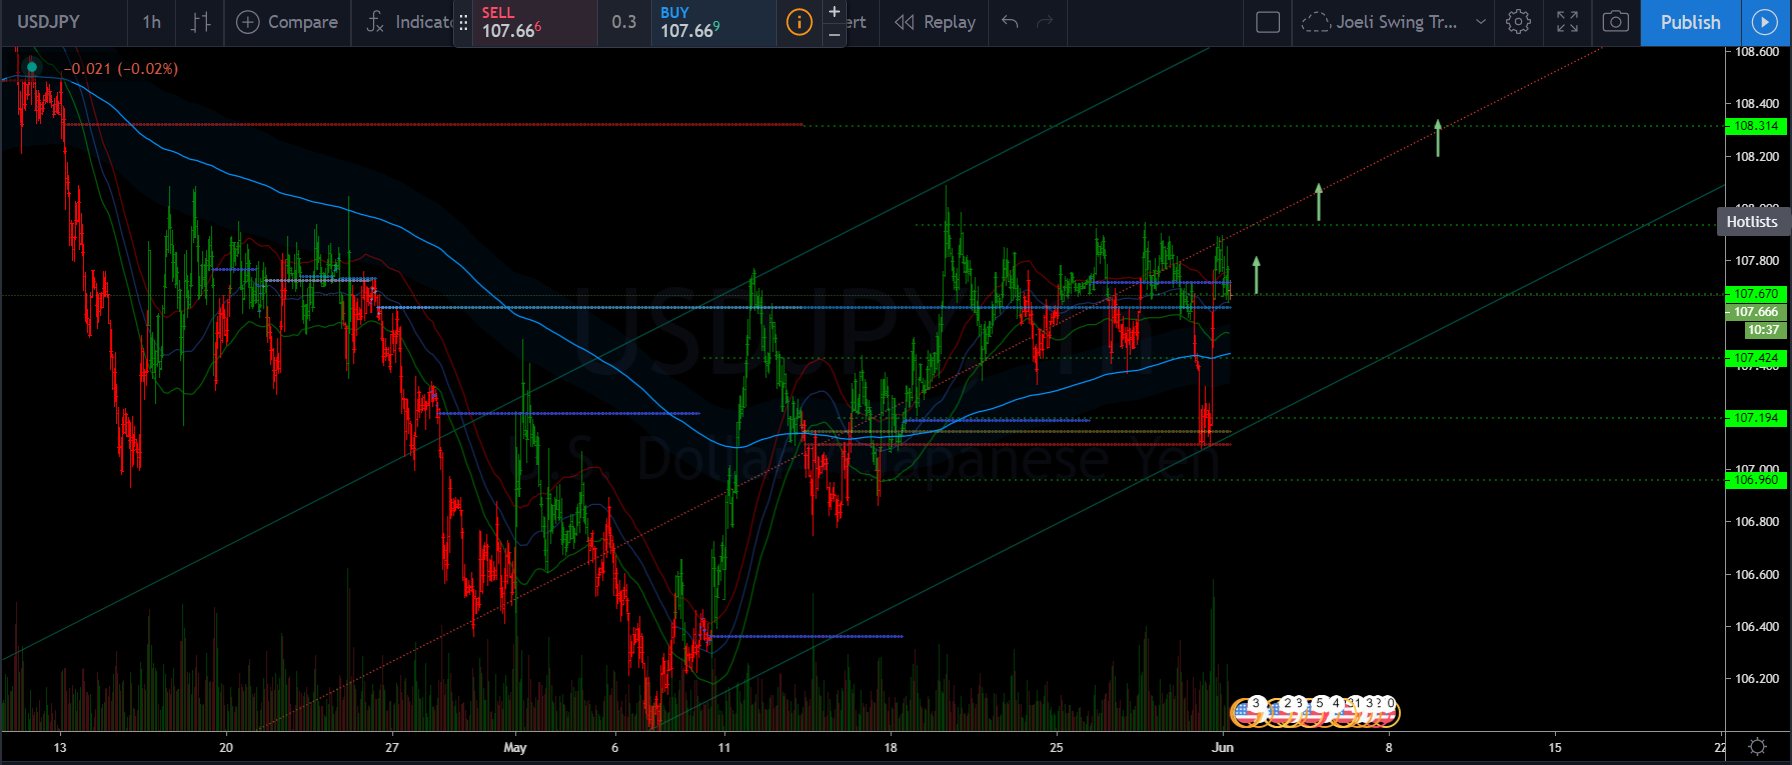
Task: Open the select layout square icon
Action: pos(1267,22)
